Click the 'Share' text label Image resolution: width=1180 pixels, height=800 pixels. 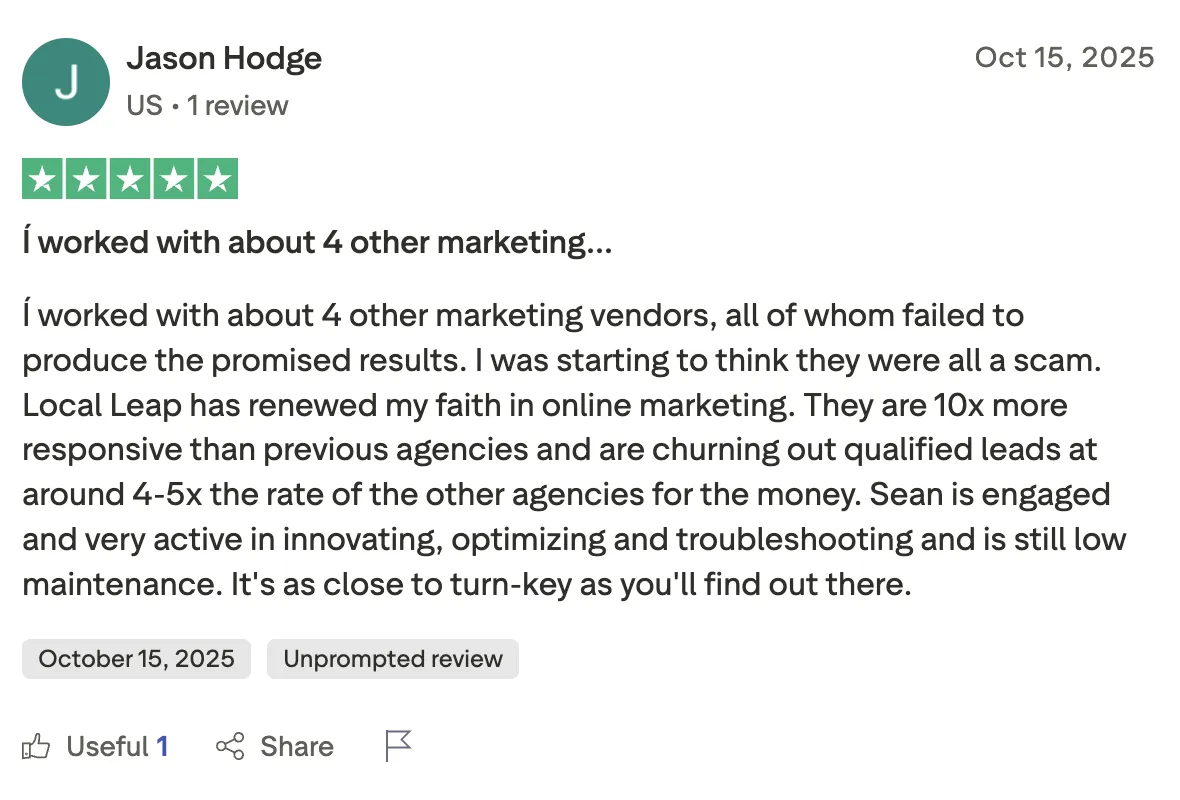coord(297,747)
